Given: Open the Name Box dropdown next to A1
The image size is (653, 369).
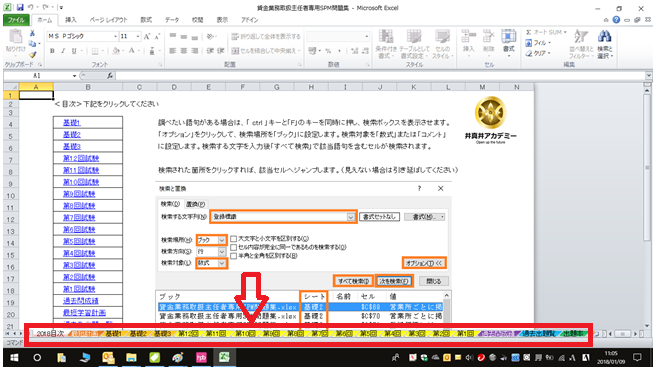Looking at the screenshot, I should 75,76.
